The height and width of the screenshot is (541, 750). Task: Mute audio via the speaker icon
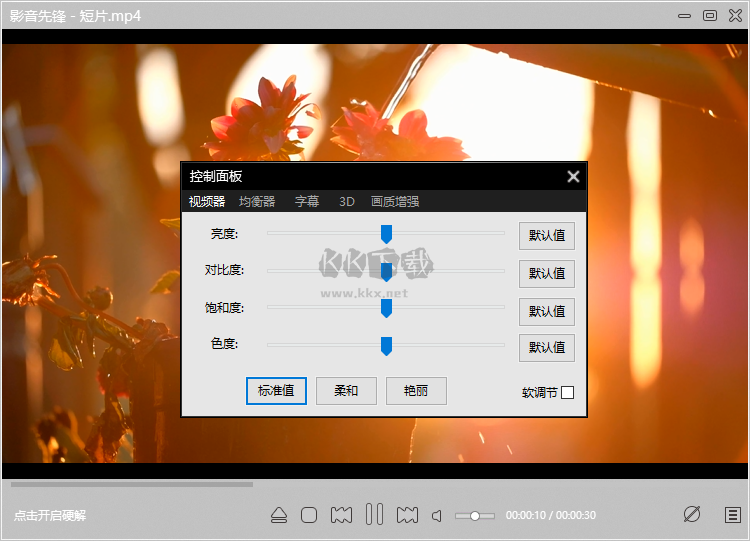437,516
